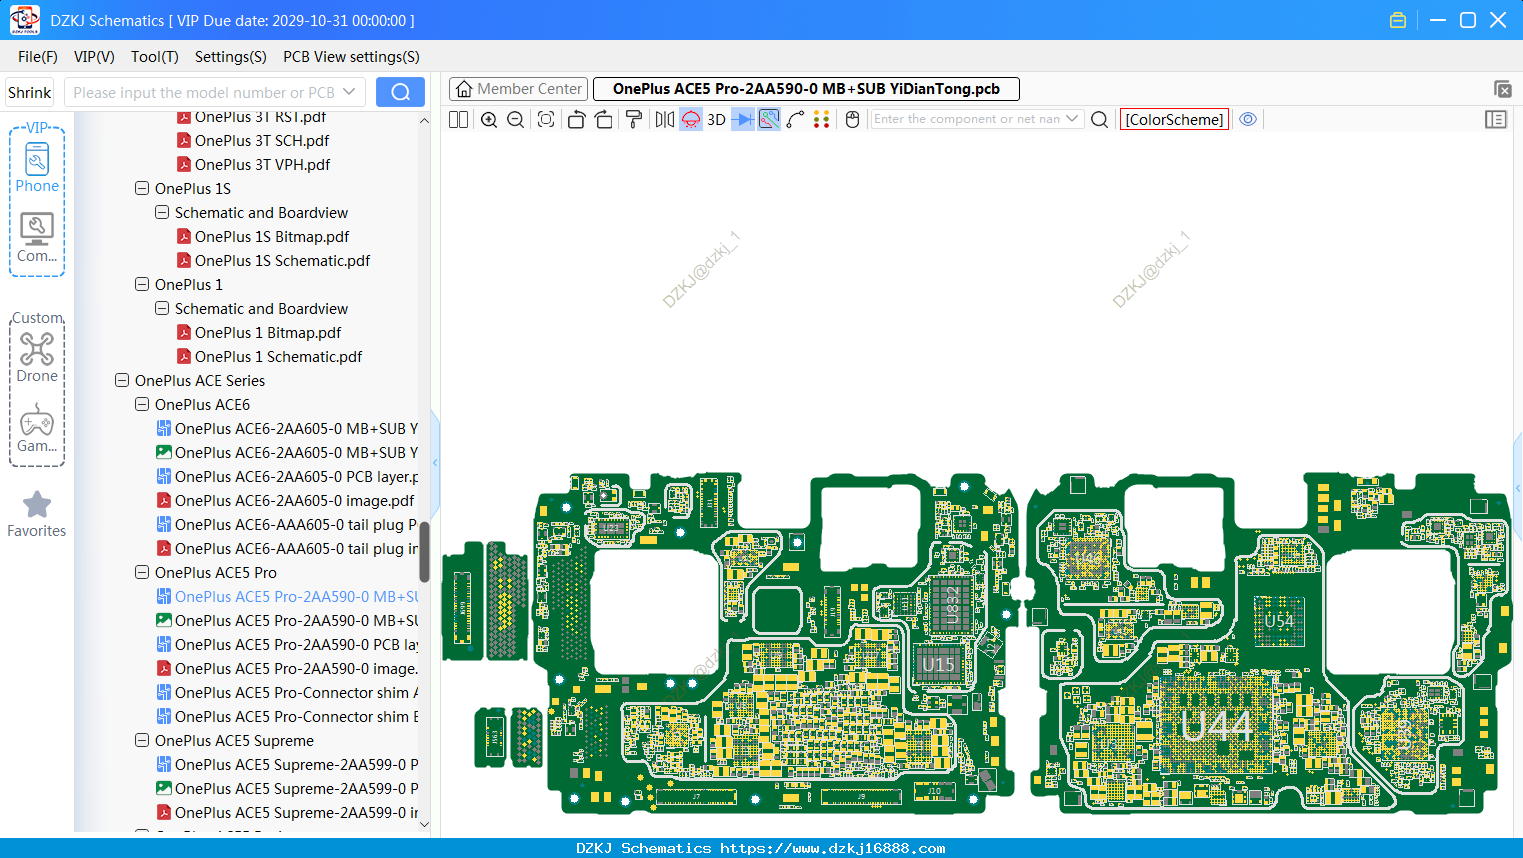Toggle the highlighted net-trace tool
1523x858 pixels.
coord(769,120)
